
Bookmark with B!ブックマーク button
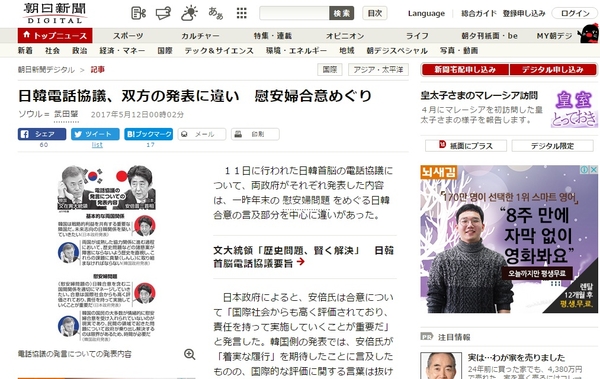(148, 134)
